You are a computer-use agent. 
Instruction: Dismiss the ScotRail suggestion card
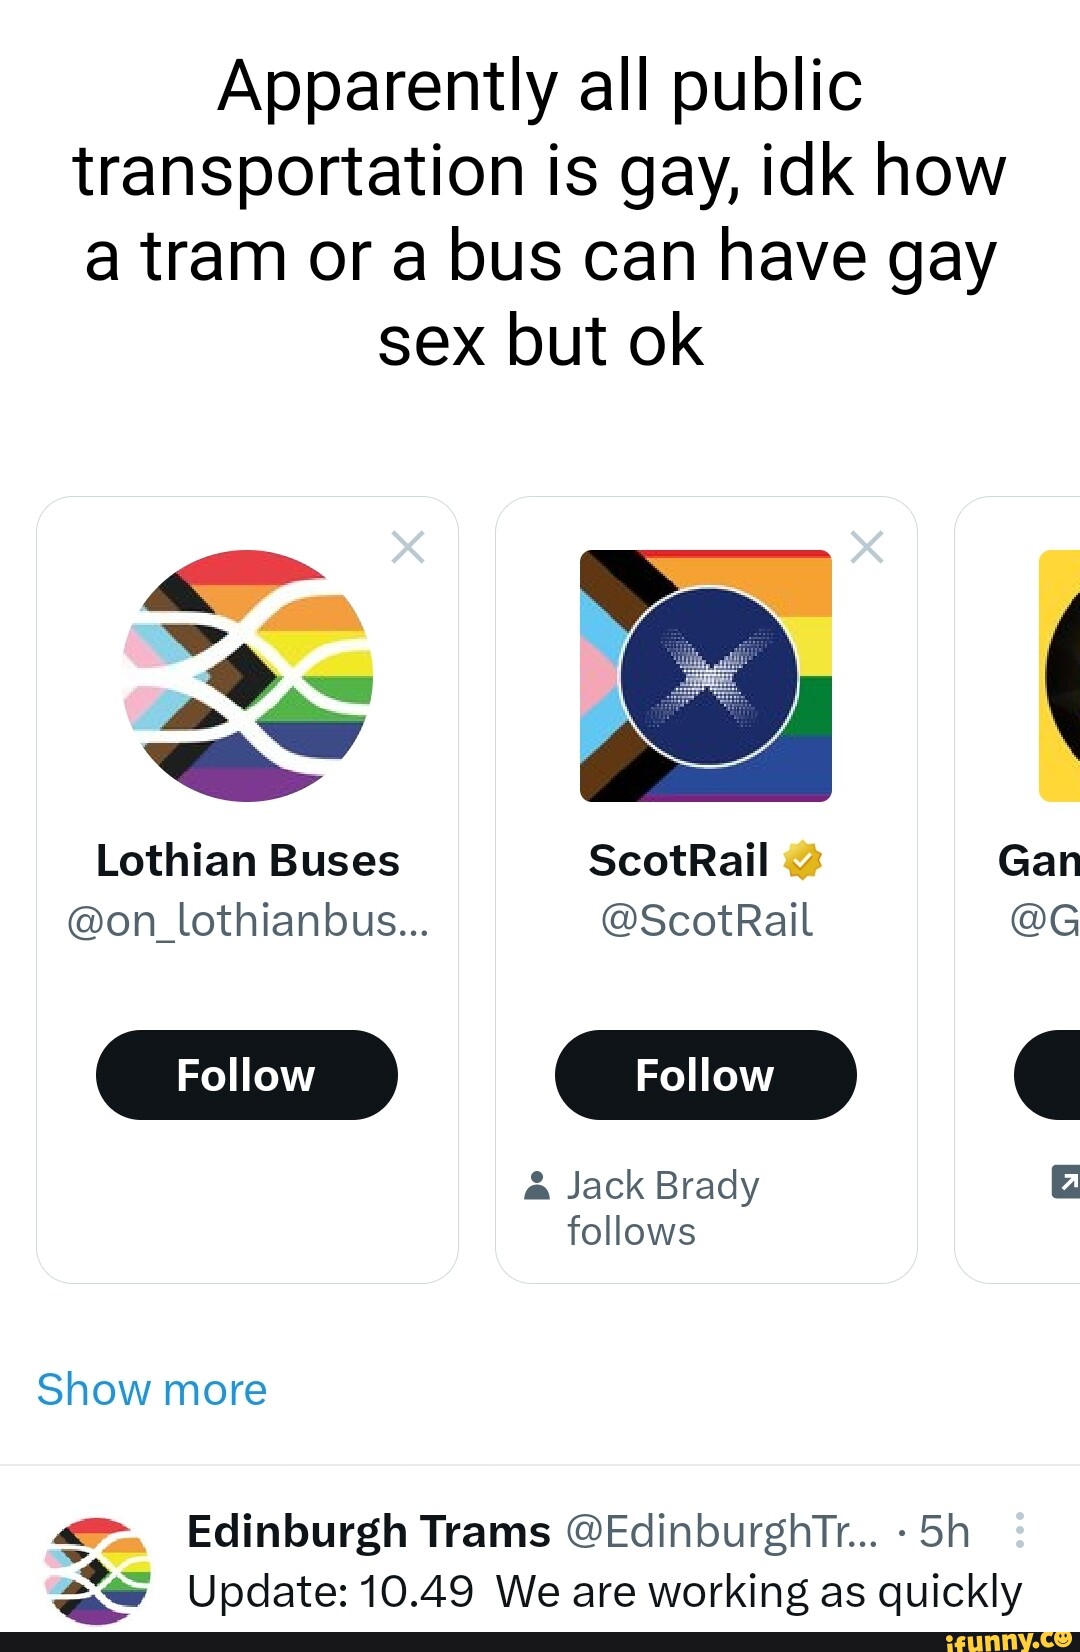tap(867, 548)
